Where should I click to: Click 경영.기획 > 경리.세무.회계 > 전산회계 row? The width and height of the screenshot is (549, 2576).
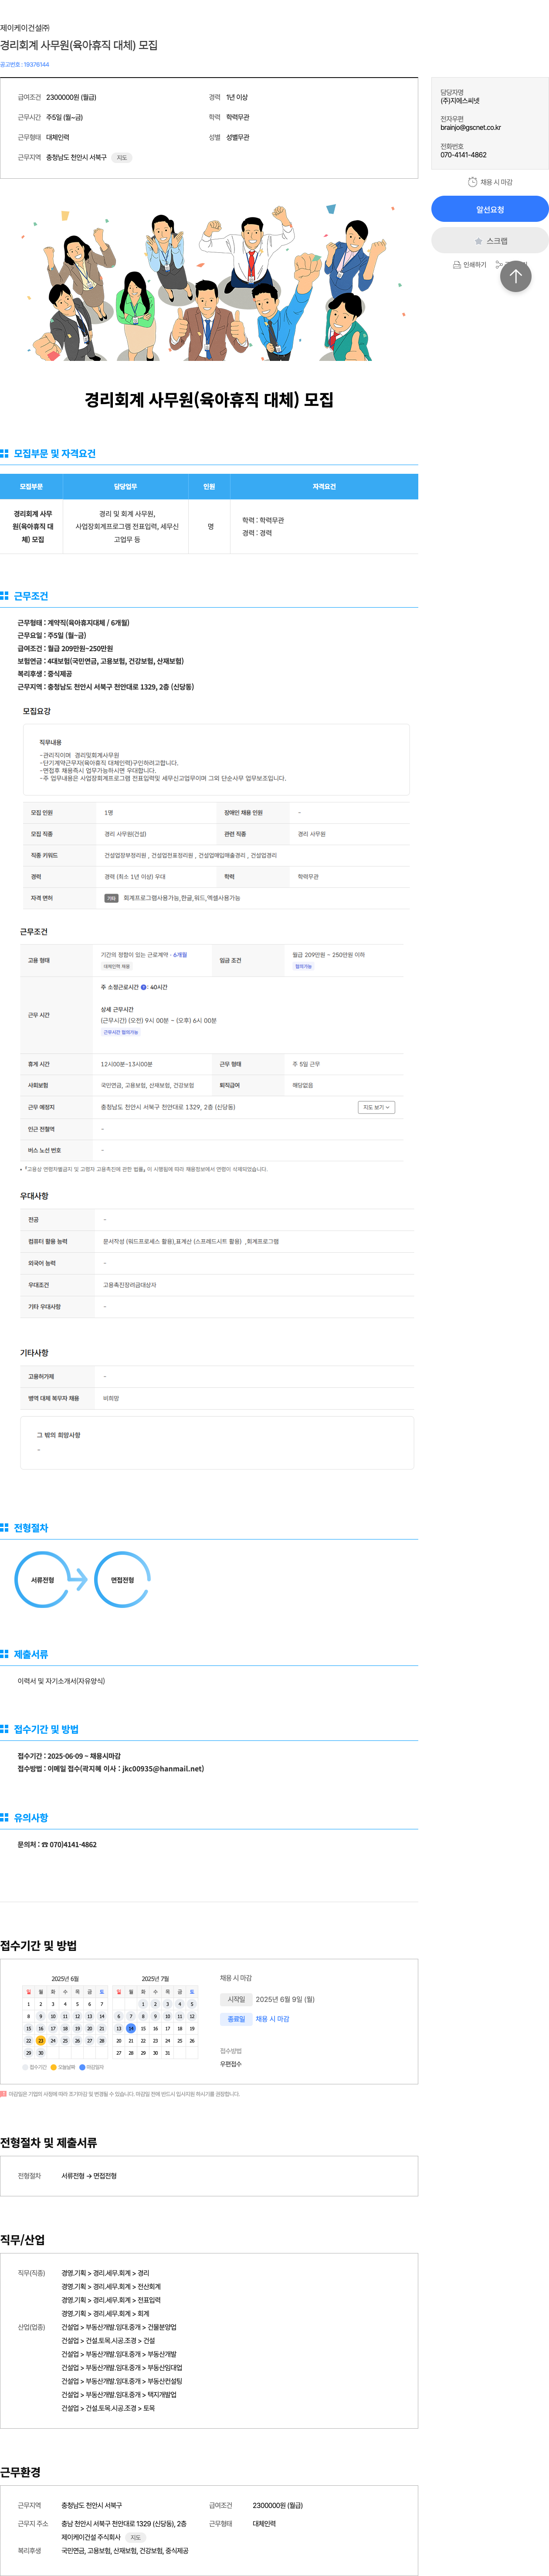[111, 2286]
